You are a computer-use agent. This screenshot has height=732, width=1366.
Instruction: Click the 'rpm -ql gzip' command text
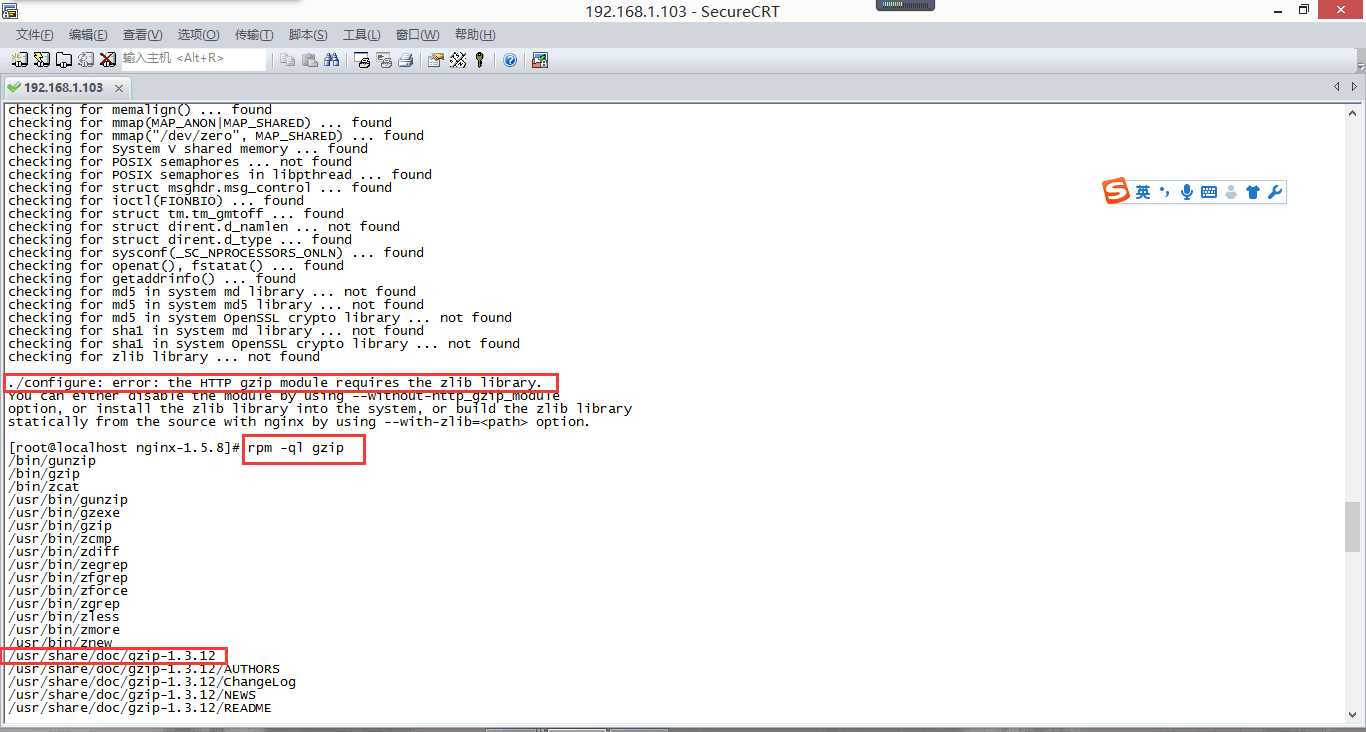296,448
